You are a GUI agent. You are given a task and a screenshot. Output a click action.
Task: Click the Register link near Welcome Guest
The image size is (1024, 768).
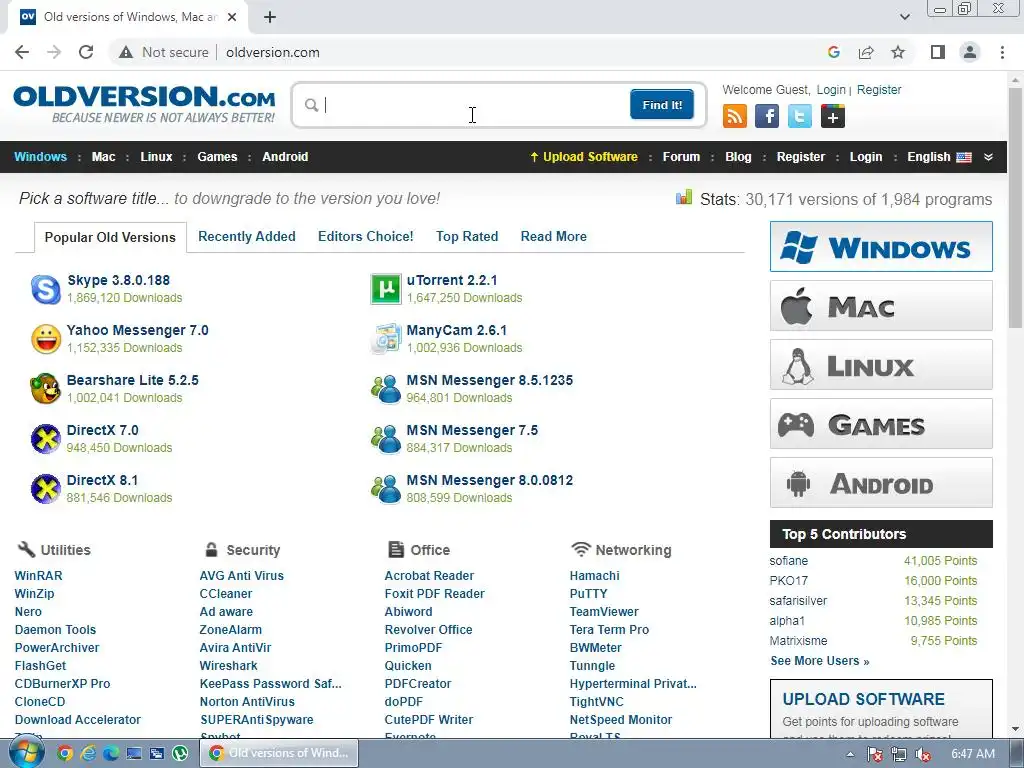pyautogui.click(x=879, y=89)
